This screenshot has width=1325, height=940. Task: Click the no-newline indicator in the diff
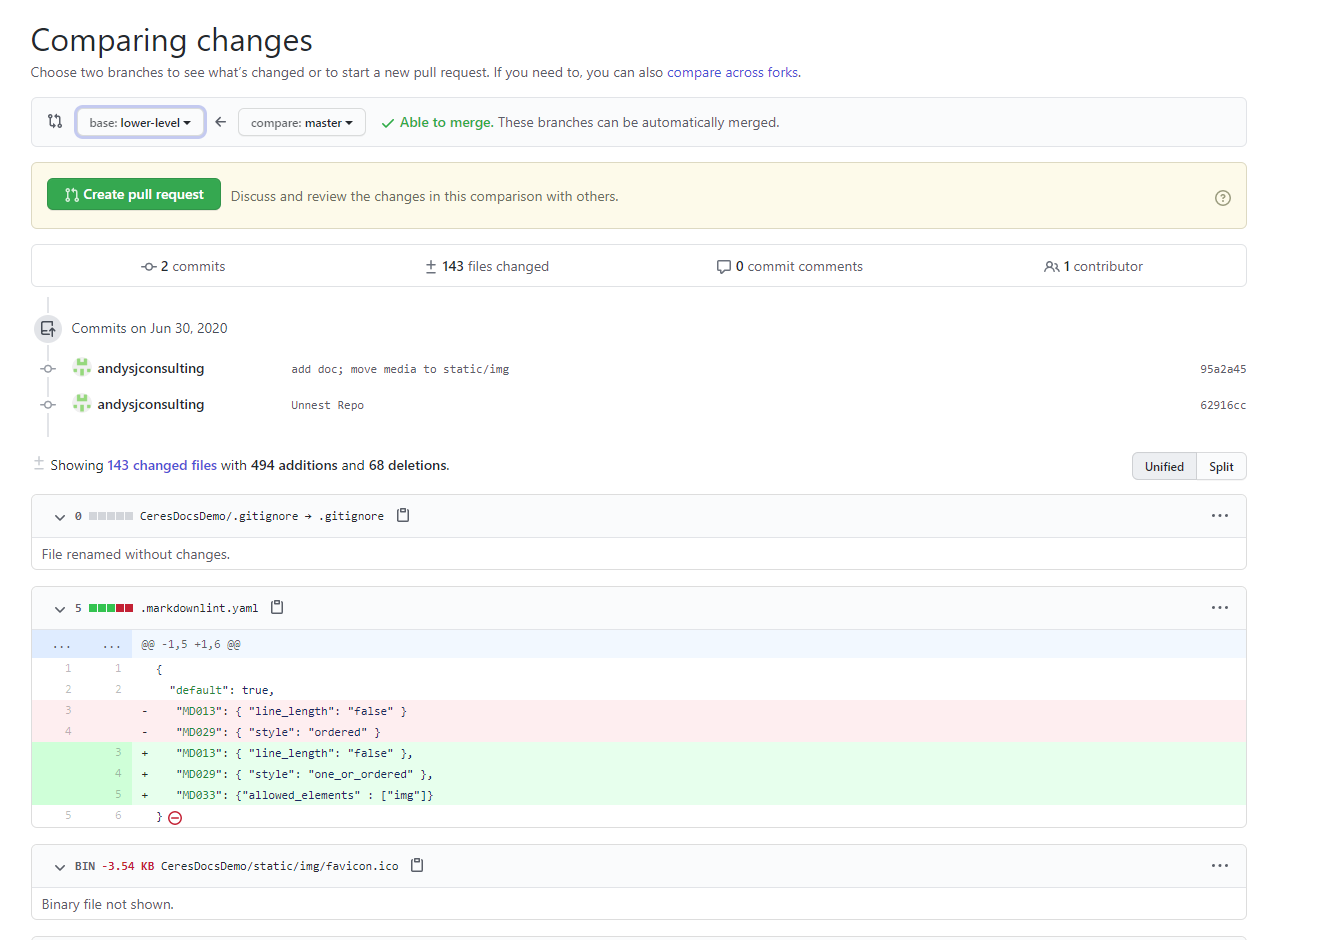point(175,817)
